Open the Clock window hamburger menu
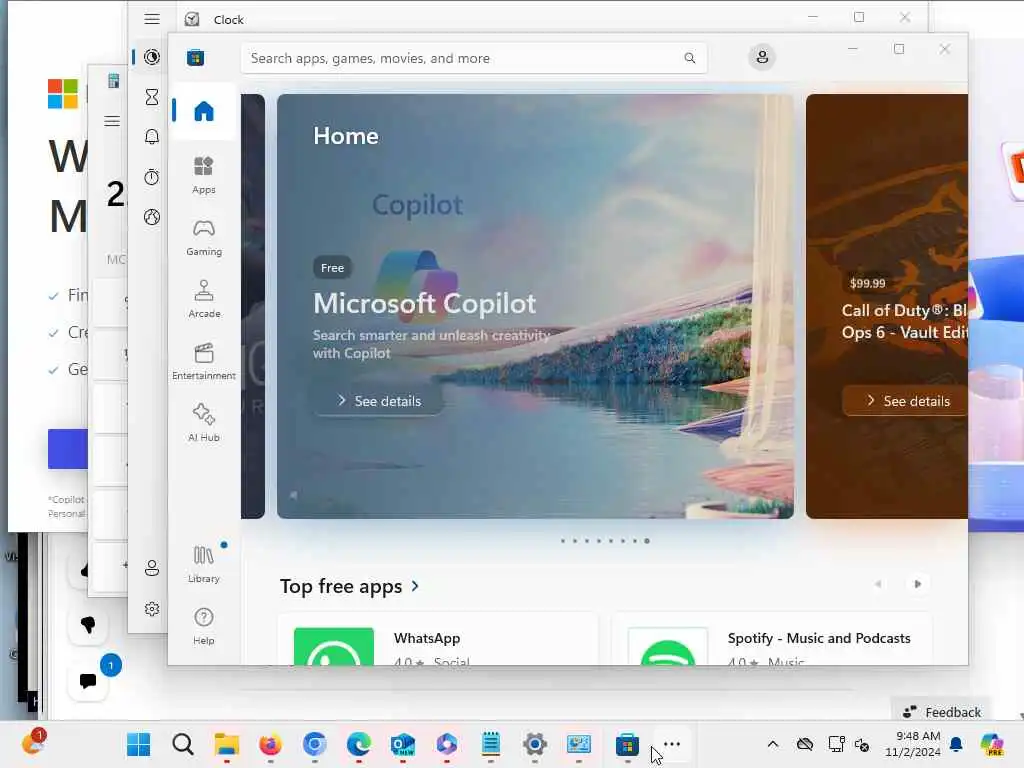Screen dimensions: 1024x768 152,19
